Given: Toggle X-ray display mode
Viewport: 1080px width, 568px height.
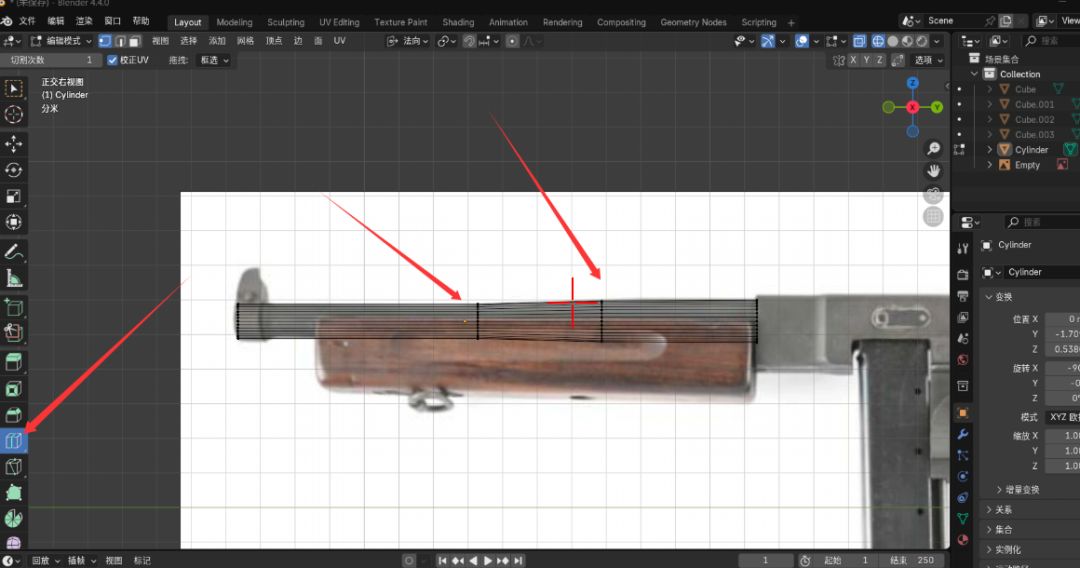Looking at the screenshot, I should [860, 41].
